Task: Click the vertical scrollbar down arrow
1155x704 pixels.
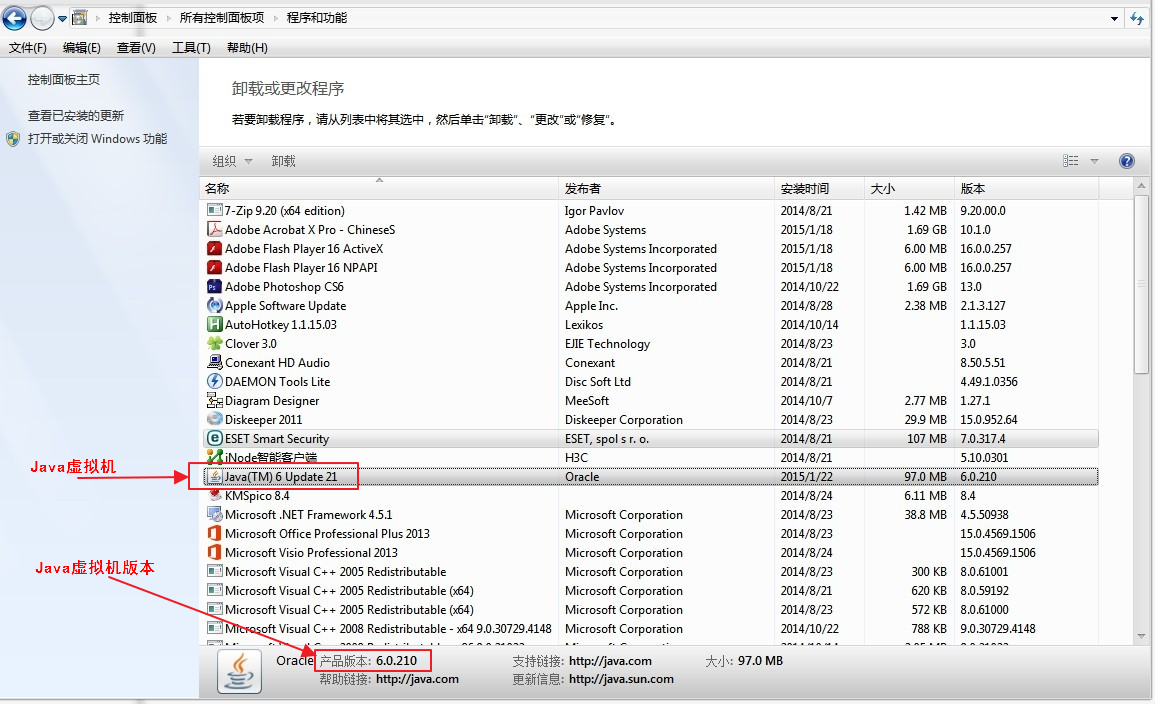Action: (x=1142, y=636)
